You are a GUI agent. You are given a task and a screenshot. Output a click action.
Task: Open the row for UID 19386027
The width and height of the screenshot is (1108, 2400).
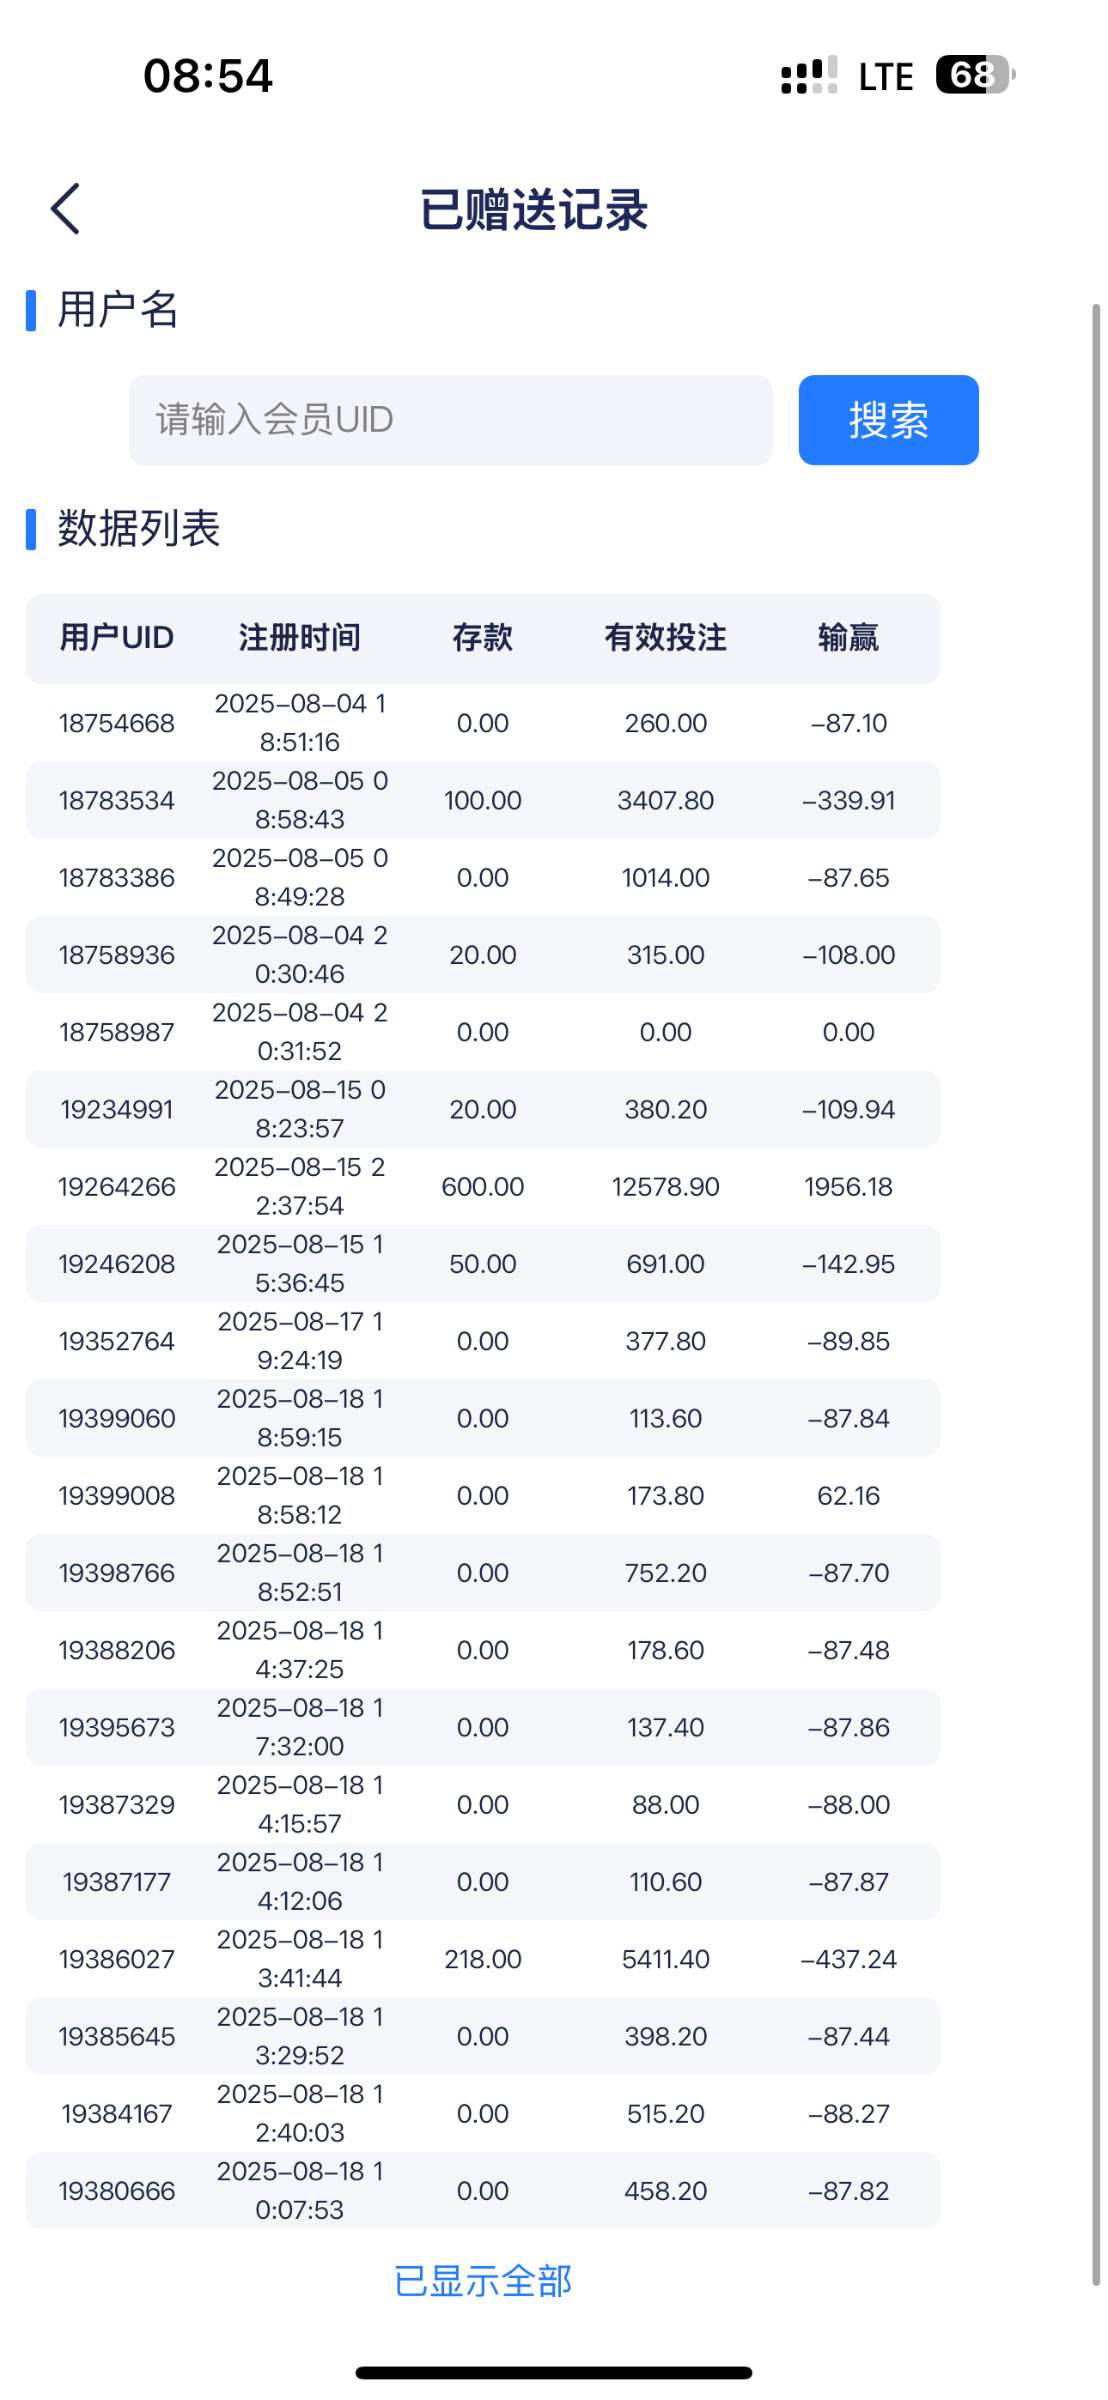tap(117, 1959)
